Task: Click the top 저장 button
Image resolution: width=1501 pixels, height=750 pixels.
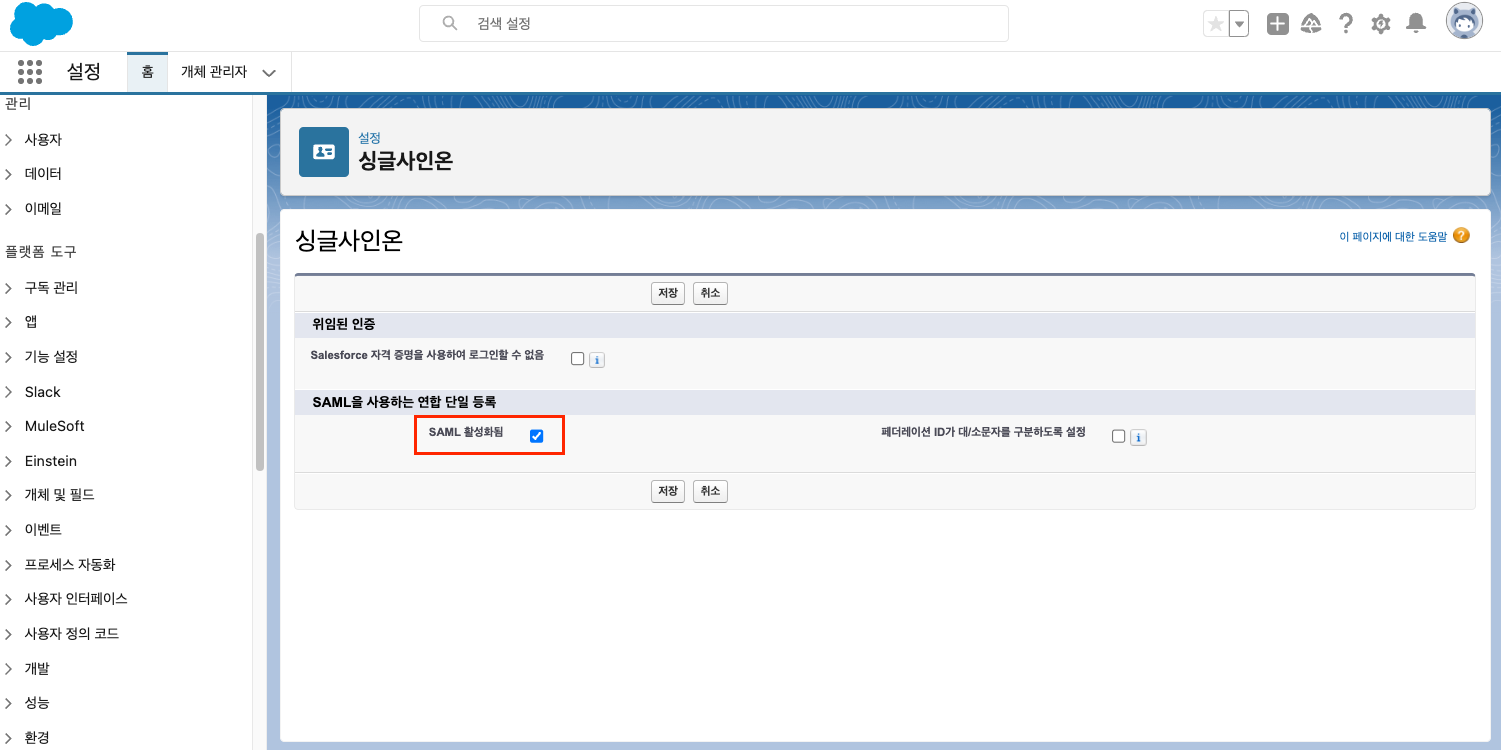Action: pyautogui.click(x=668, y=293)
